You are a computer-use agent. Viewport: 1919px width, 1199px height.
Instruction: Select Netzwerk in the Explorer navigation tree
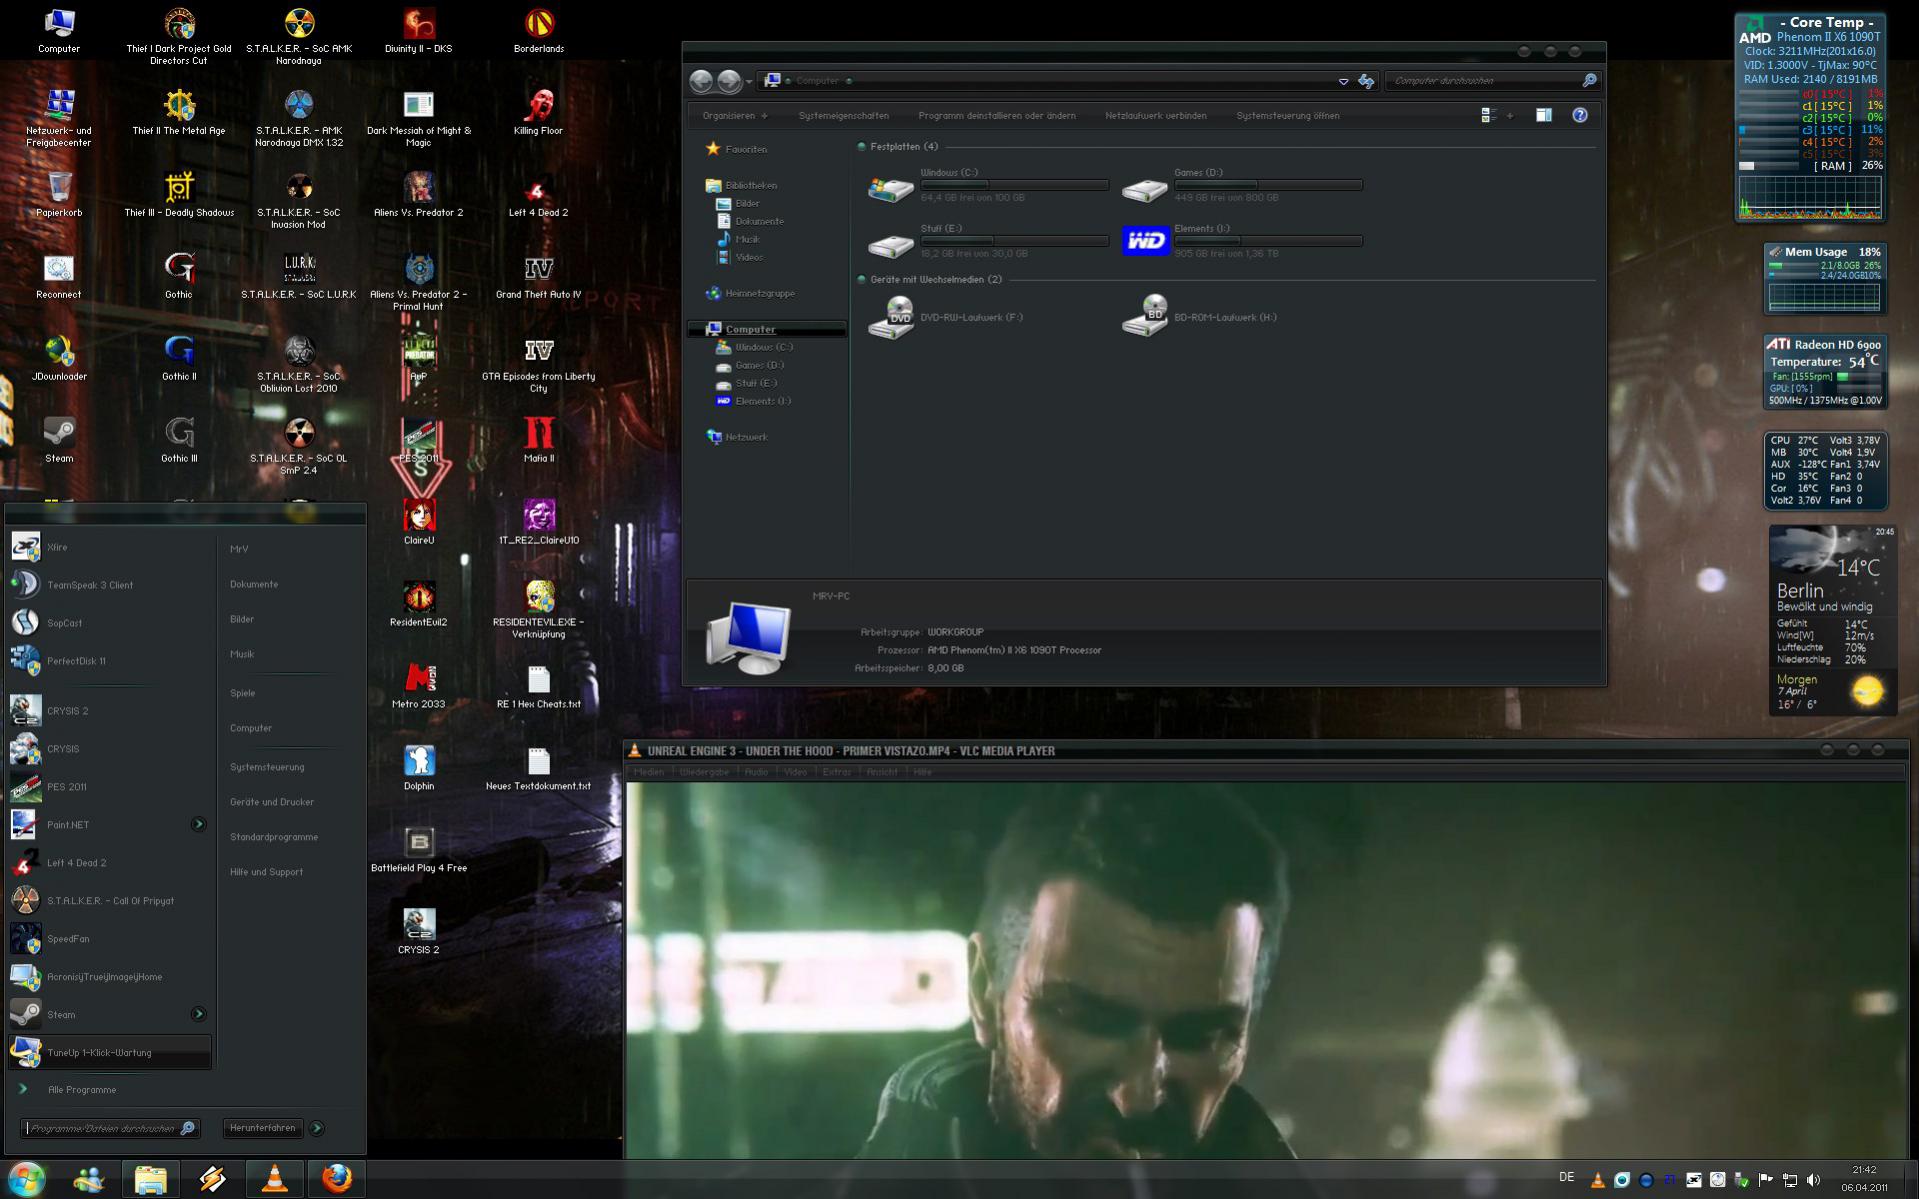point(737,437)
